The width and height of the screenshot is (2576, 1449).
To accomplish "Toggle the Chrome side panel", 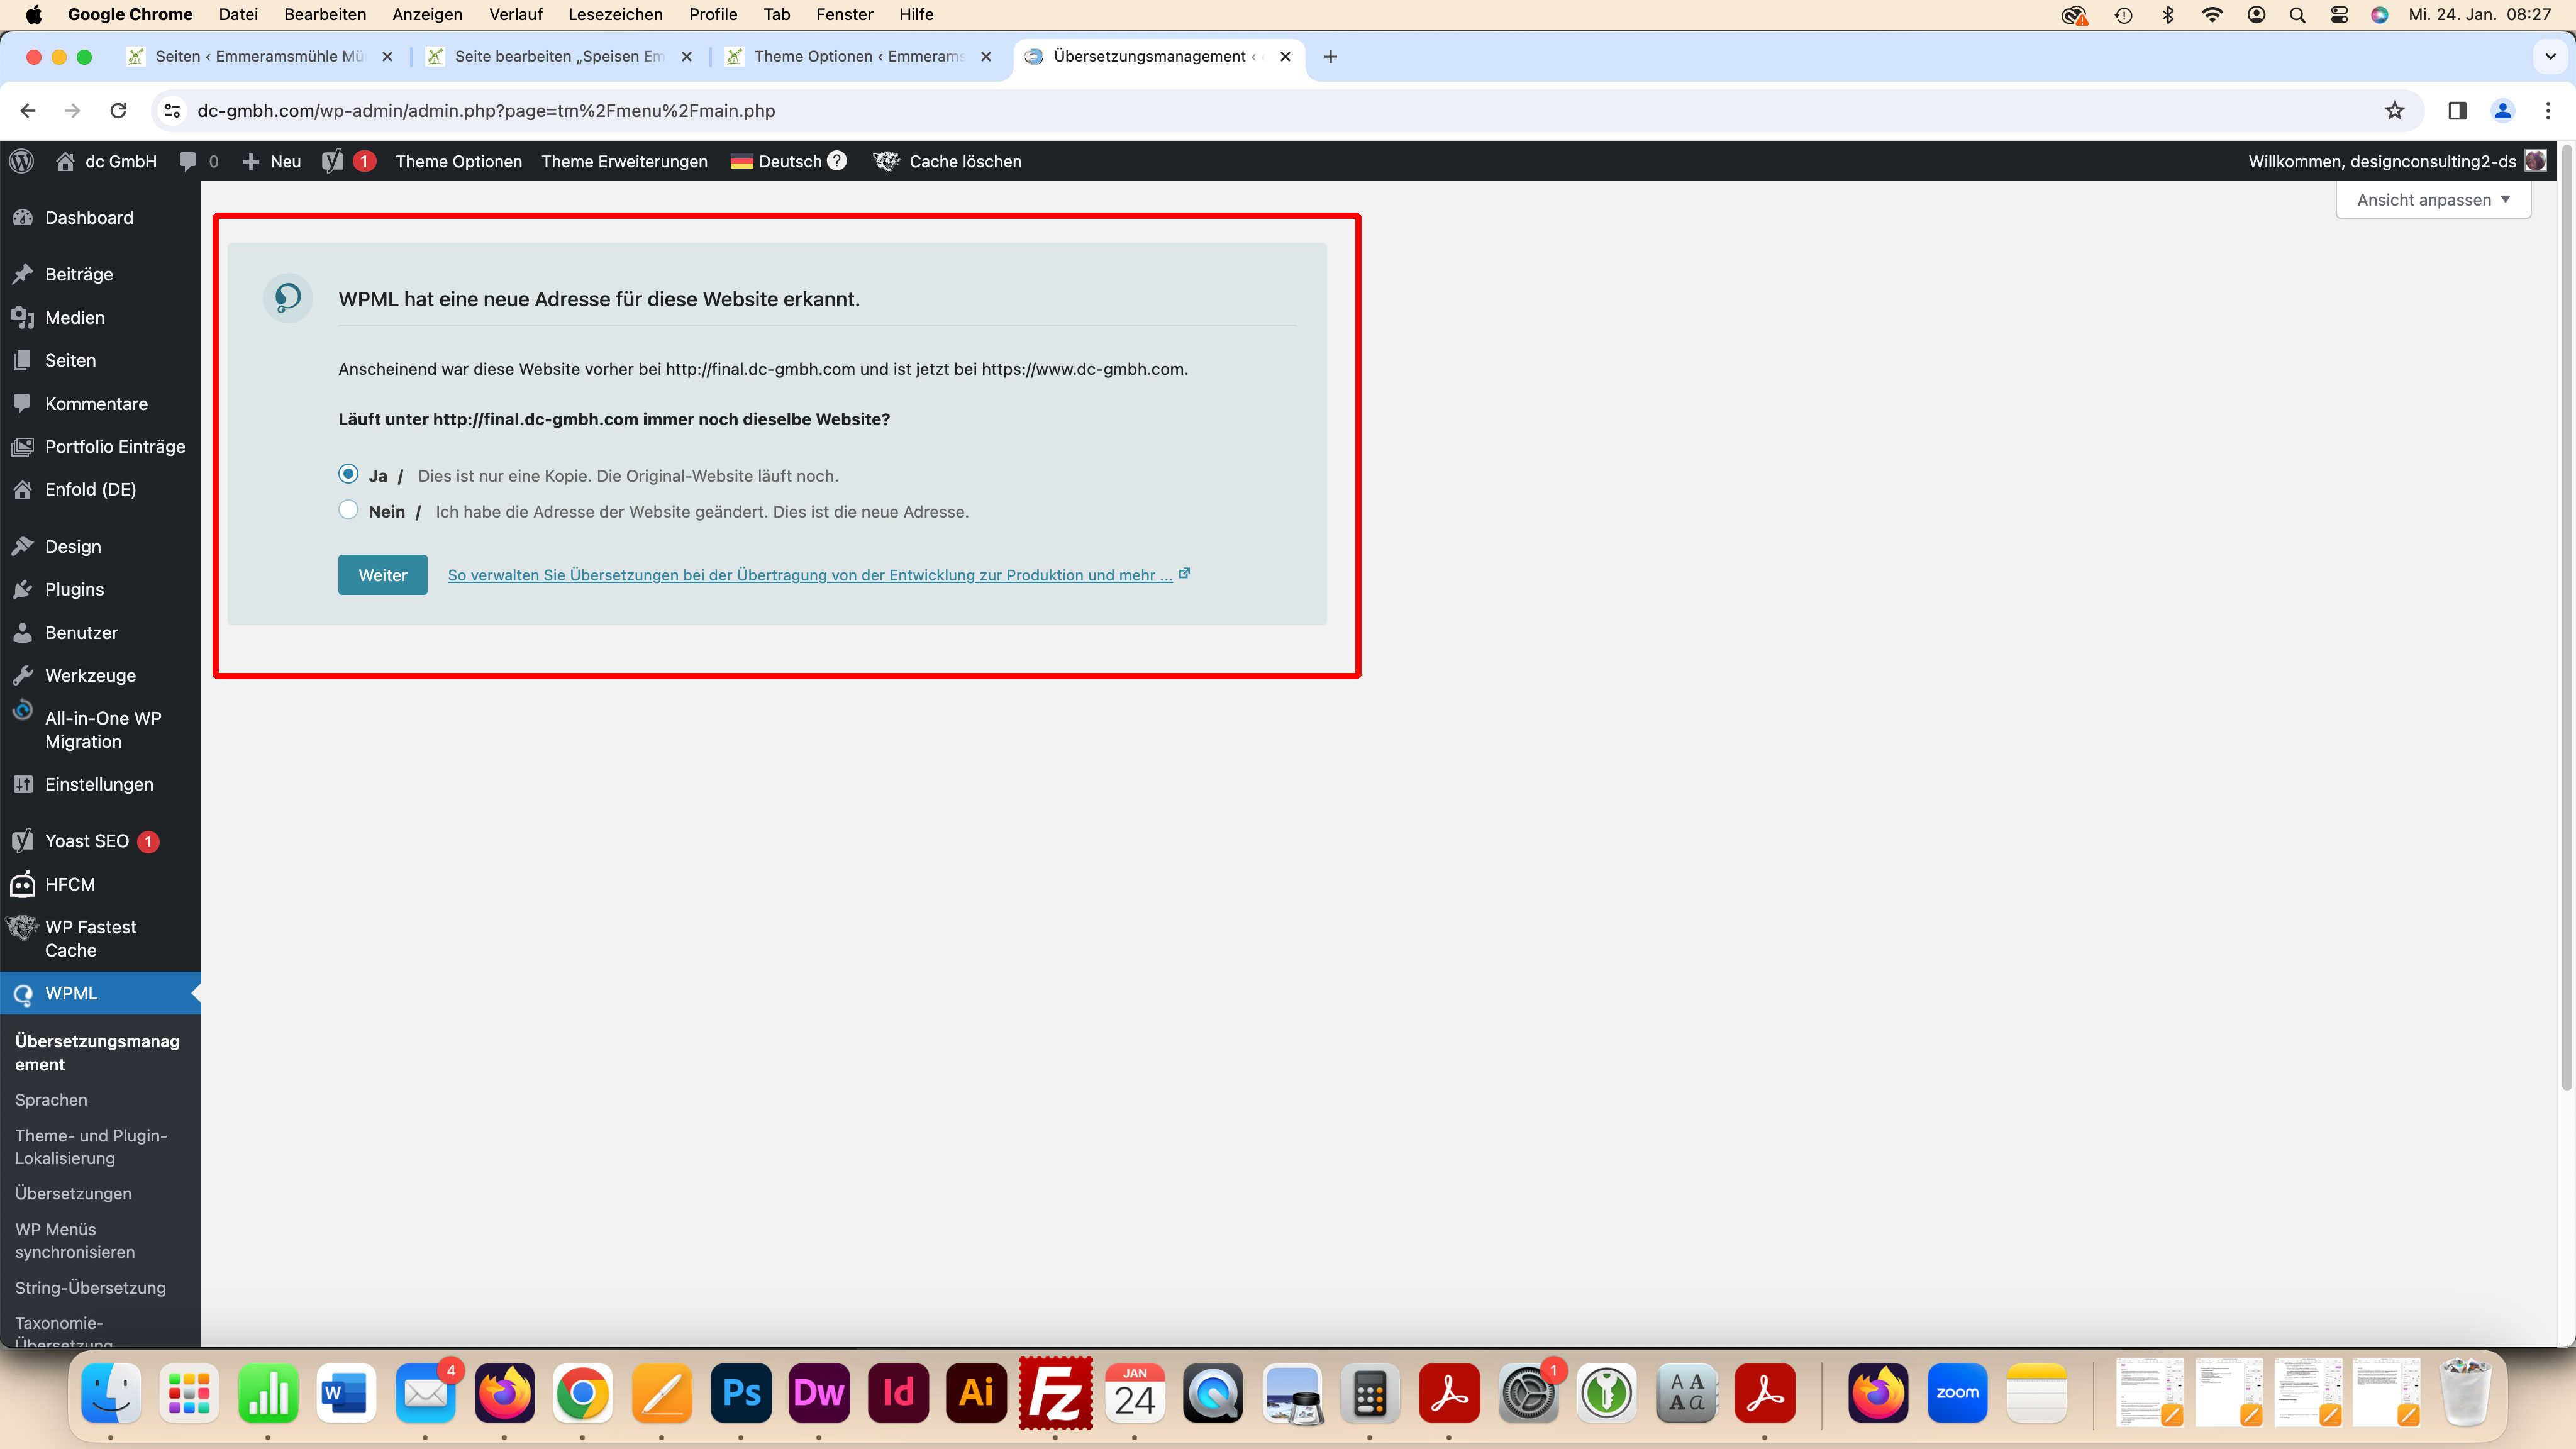I will [2457, 110].
